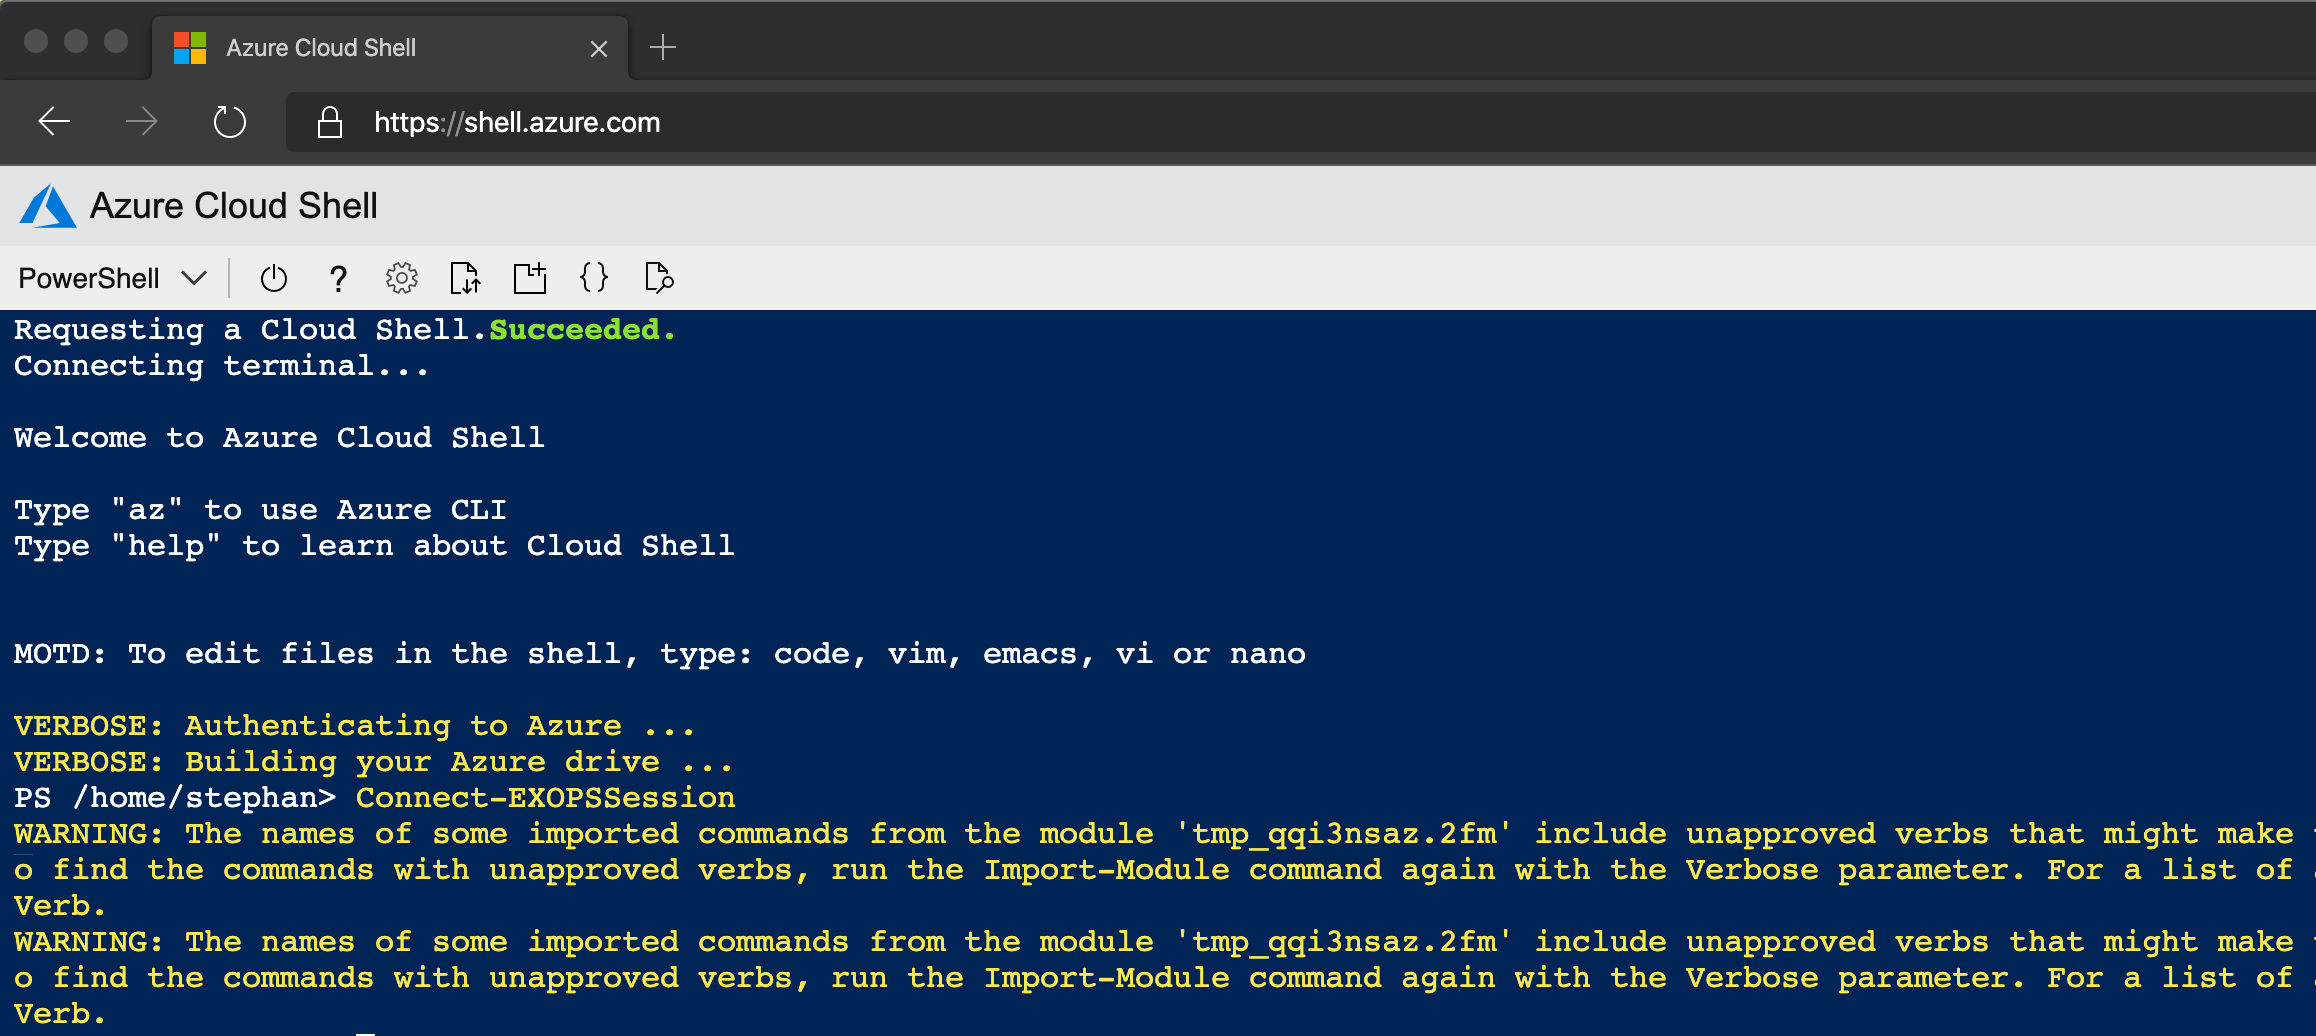Click the Azure logo in the header
The image size is (2316, 1036).
(48, 206)
